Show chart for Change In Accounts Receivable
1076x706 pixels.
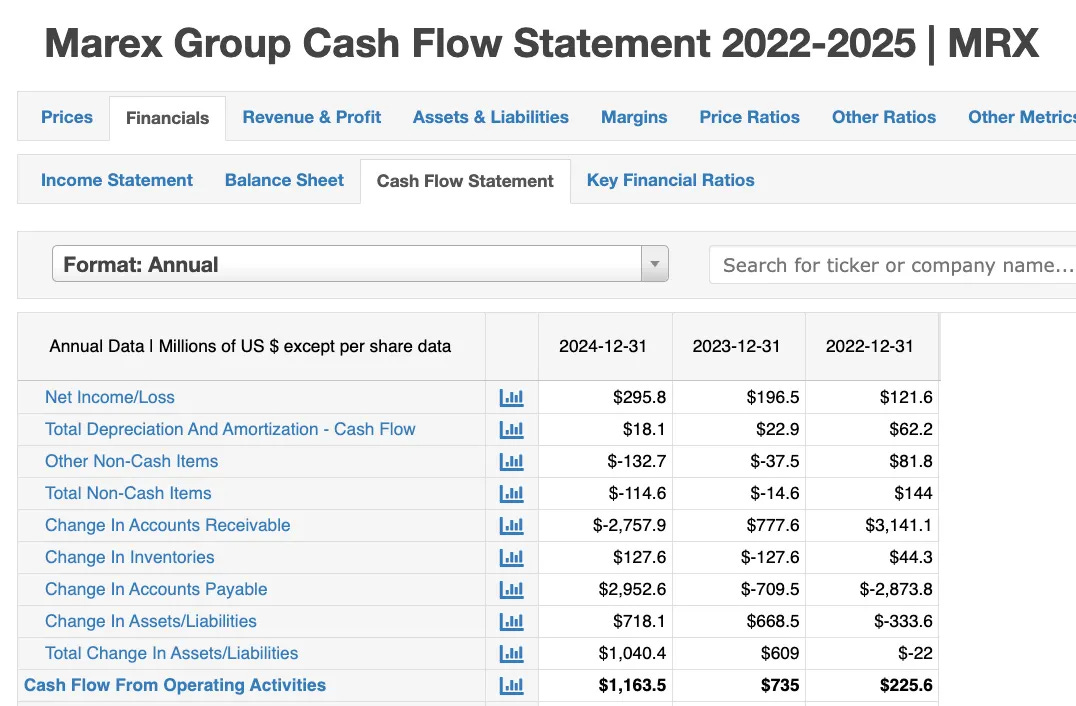[x=511, y=526]
